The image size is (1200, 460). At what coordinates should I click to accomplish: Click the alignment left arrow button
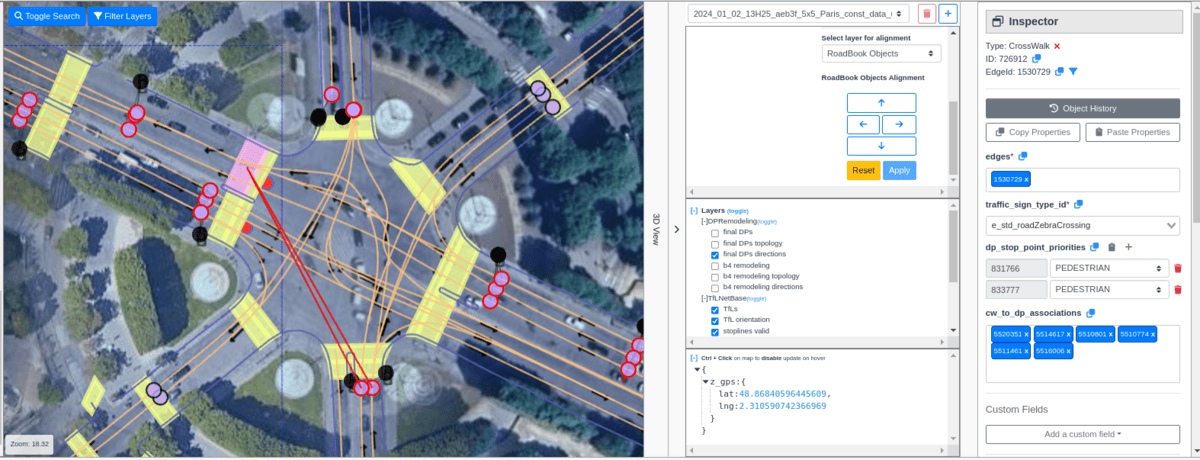point(863,124)
